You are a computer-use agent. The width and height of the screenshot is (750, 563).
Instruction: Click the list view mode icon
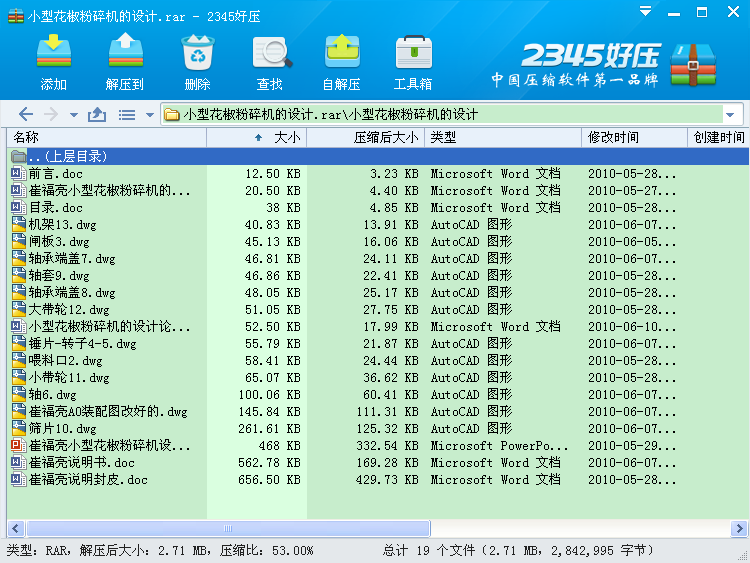pyautogui.click(x=127, y=115)
